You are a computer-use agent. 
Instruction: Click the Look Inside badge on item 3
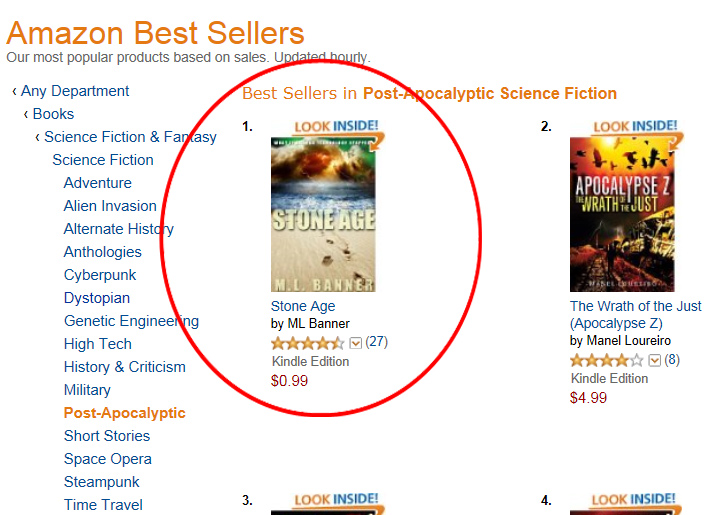click(x=337, y=500)
